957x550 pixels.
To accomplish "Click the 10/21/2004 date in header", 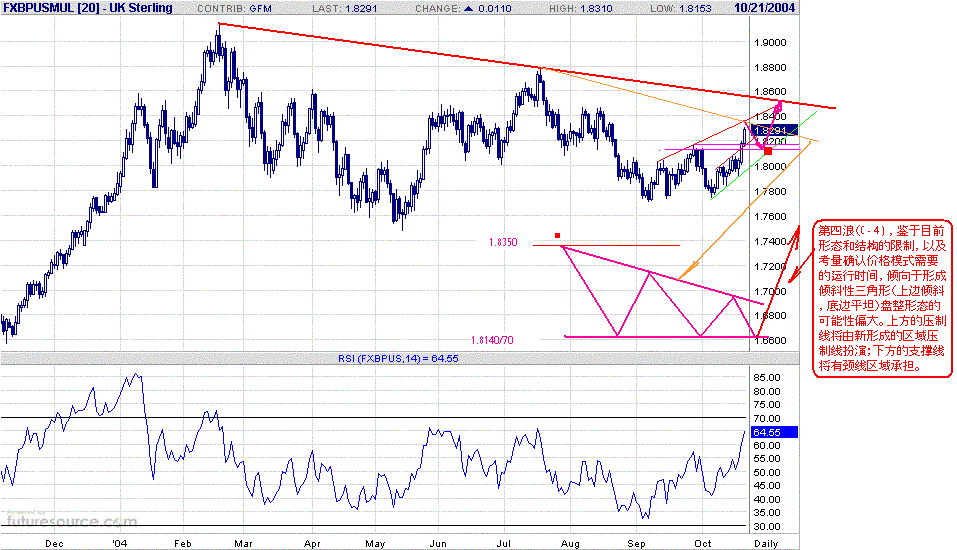I will coord(764,8).
